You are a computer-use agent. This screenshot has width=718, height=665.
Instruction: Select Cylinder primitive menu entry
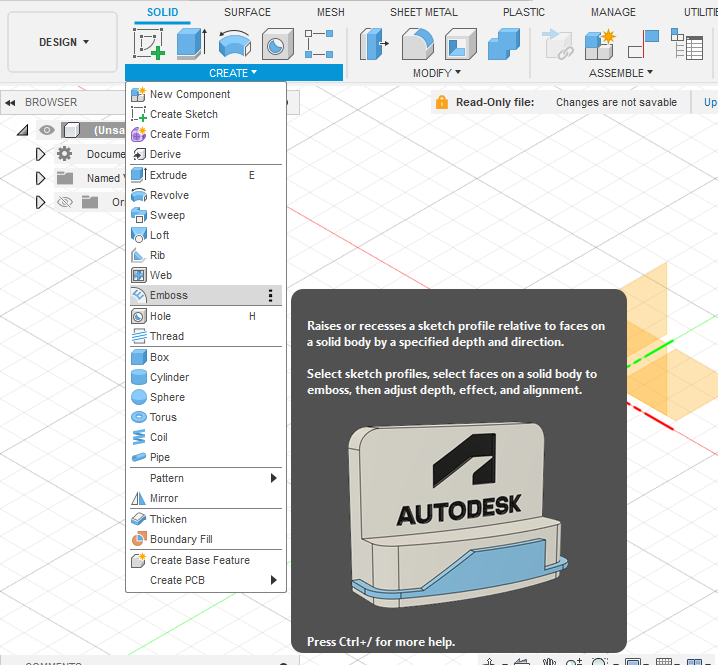click(206, 377)
